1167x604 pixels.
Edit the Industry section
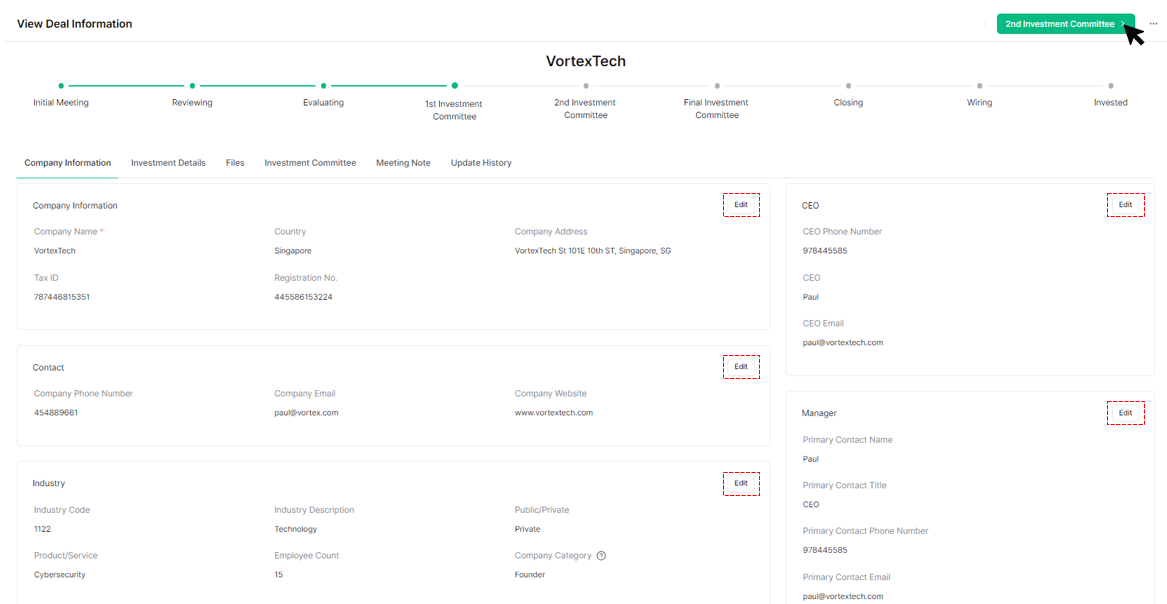click(x=741, y=483)
